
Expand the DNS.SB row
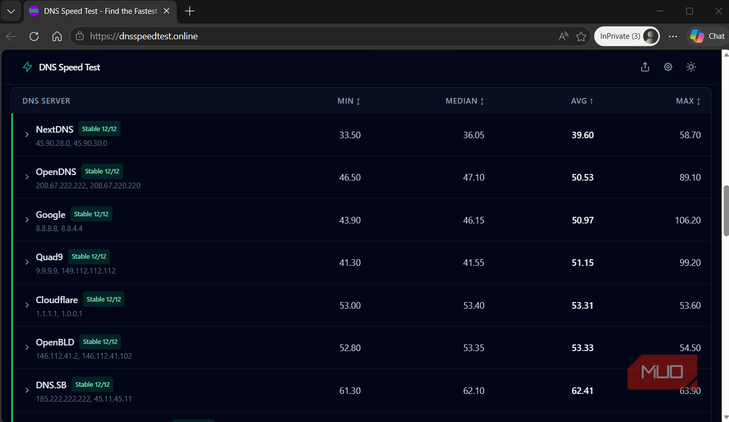(27, 390)
